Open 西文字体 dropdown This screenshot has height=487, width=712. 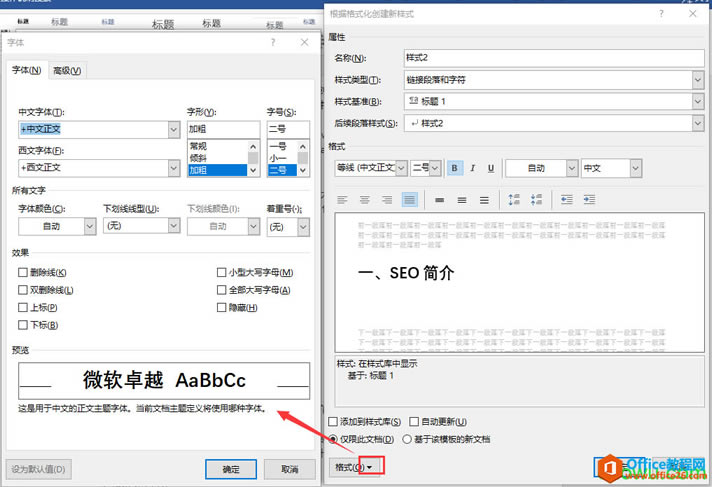point(174,168)
